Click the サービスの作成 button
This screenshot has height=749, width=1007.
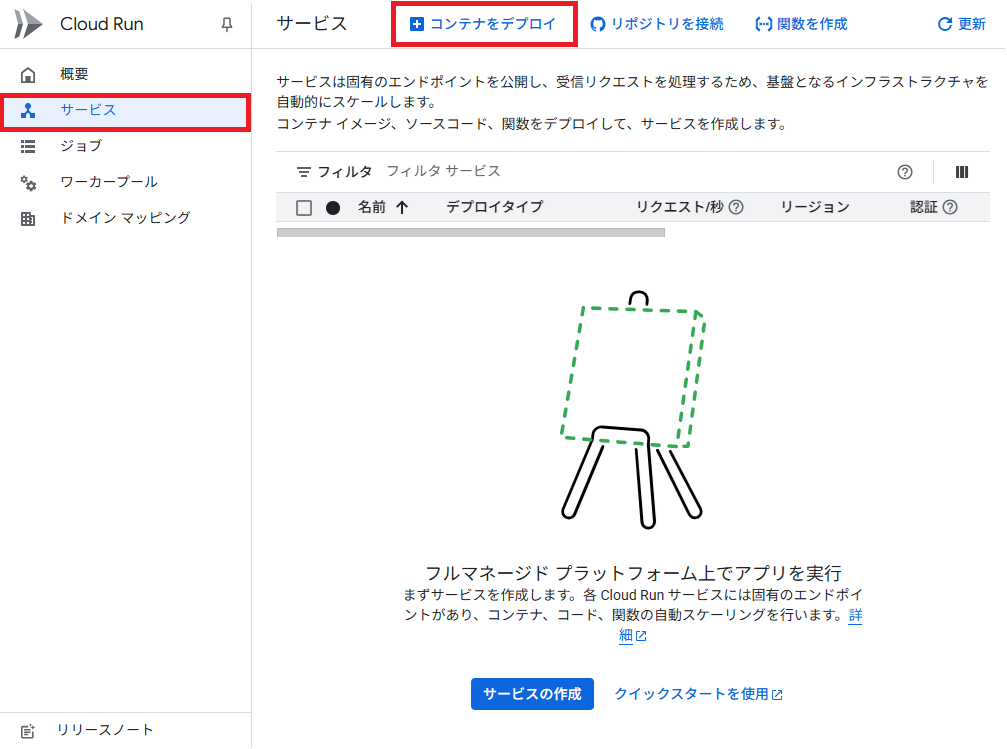tap(532, 694)
